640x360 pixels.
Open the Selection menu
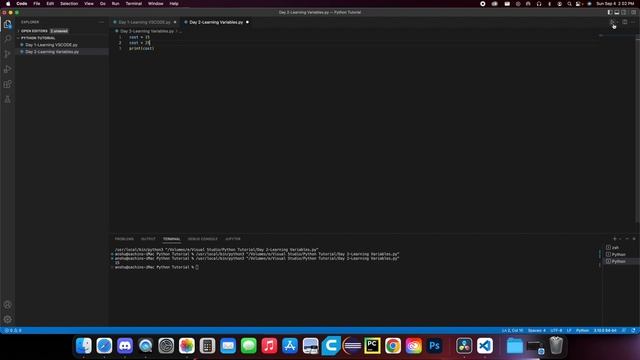pos(69,4)
